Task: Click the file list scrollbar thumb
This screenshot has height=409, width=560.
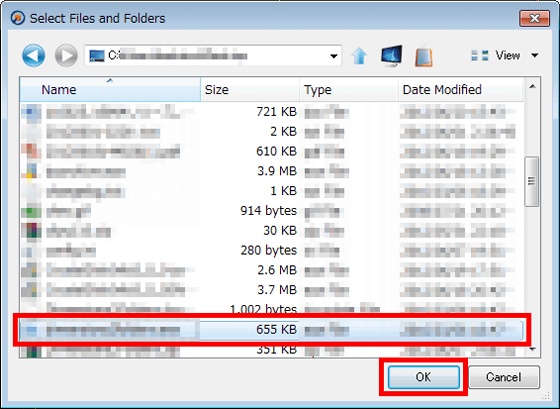Action: [532, 181]
